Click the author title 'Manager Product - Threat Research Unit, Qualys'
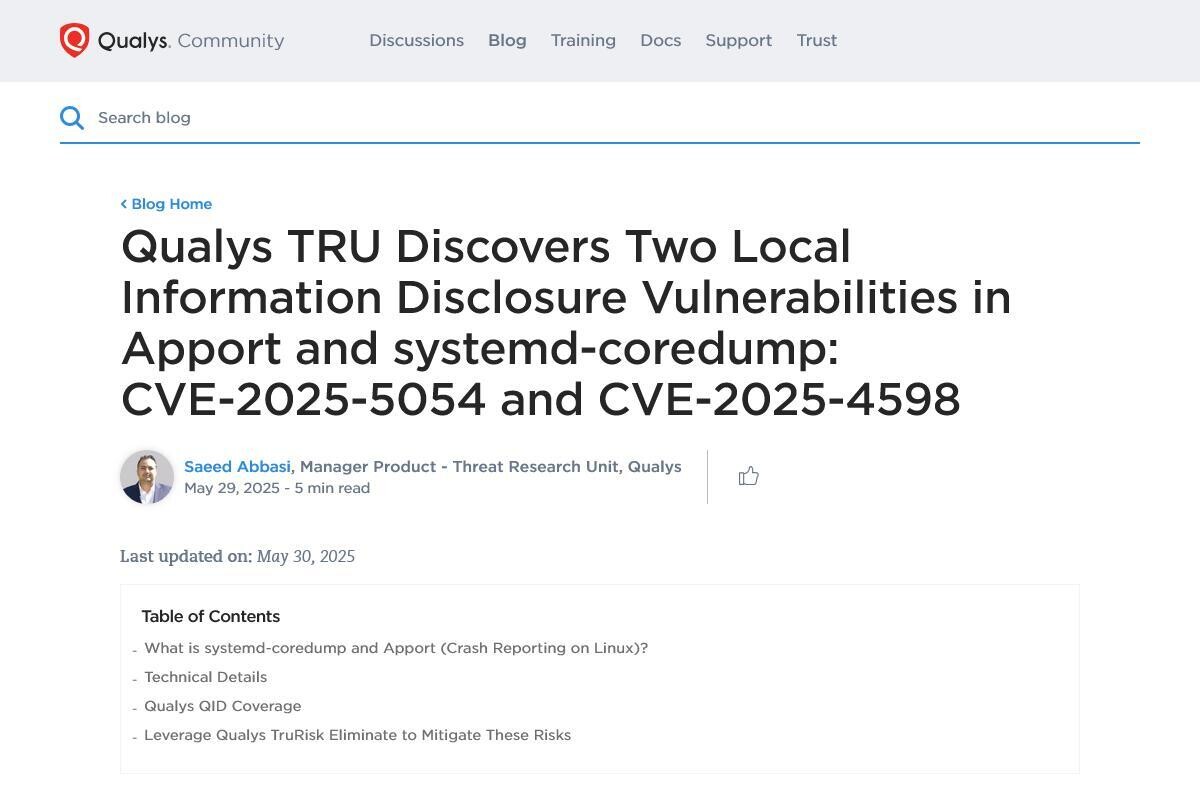The width and height of the screenshot is (1200, 800). (x=491, y=467)
